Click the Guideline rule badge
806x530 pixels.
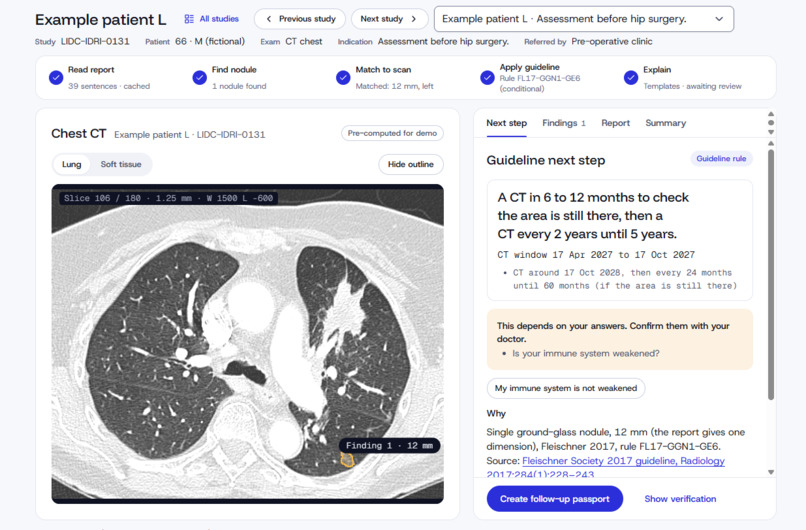721,158
